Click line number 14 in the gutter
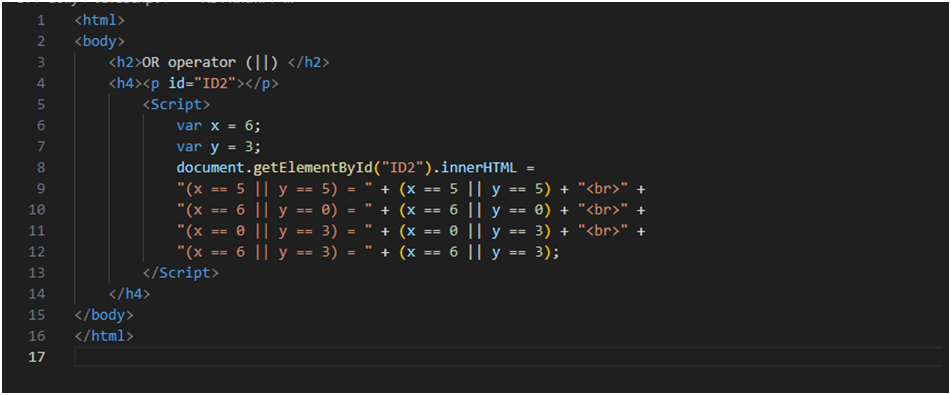Viewport: 951px width, 395px height. point(37,294)
